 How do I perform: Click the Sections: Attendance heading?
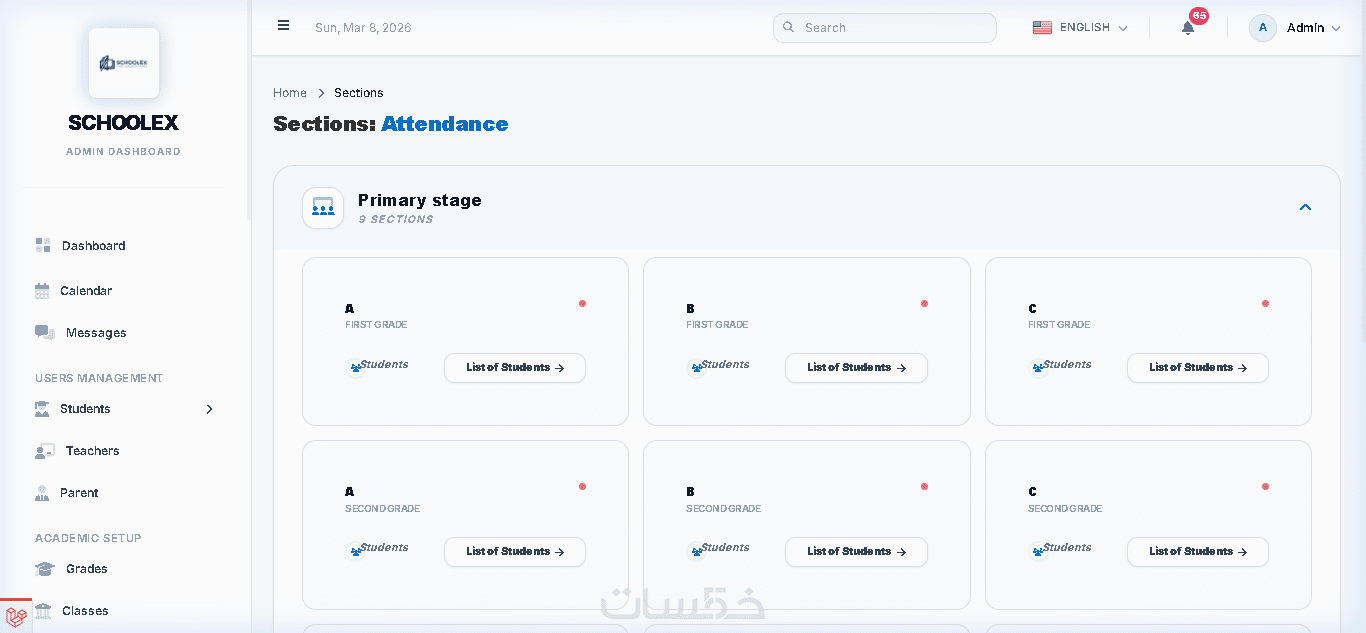pyautogui.click(x=391, y=124)
